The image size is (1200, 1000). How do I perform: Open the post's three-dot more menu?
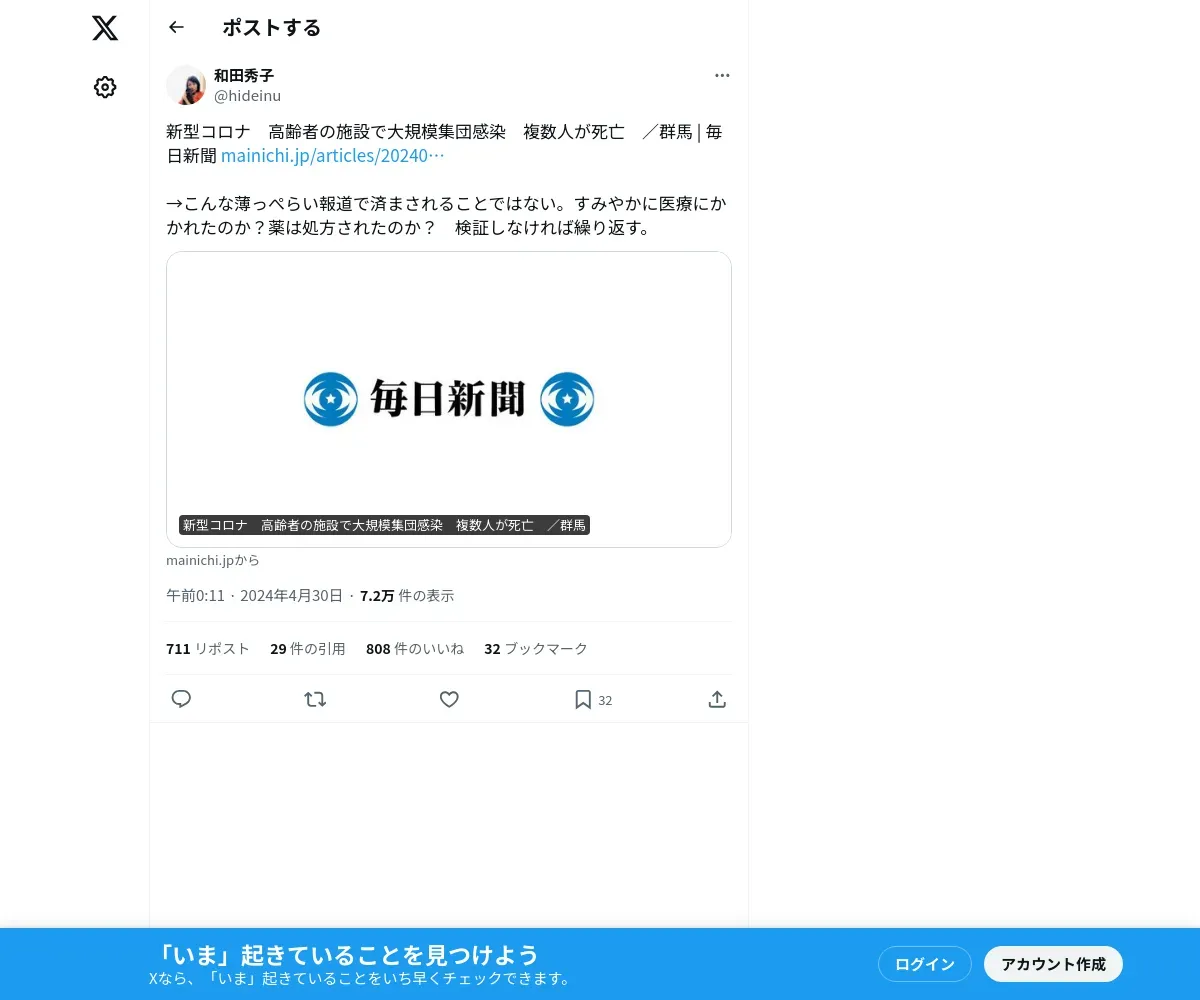tap(722, 75)
